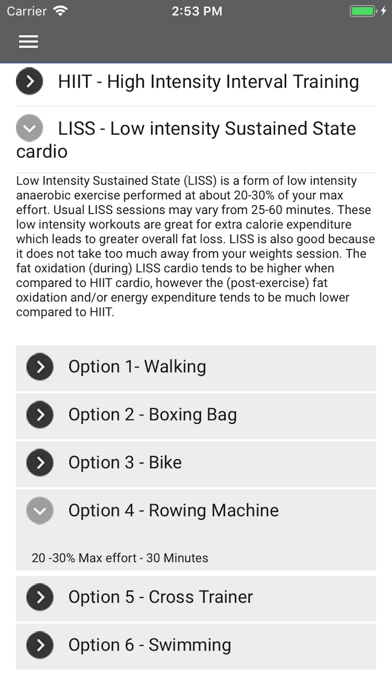Expand Option 3 Bike arrow icon
Screen dimensions: 392x696
coord(40,463)
